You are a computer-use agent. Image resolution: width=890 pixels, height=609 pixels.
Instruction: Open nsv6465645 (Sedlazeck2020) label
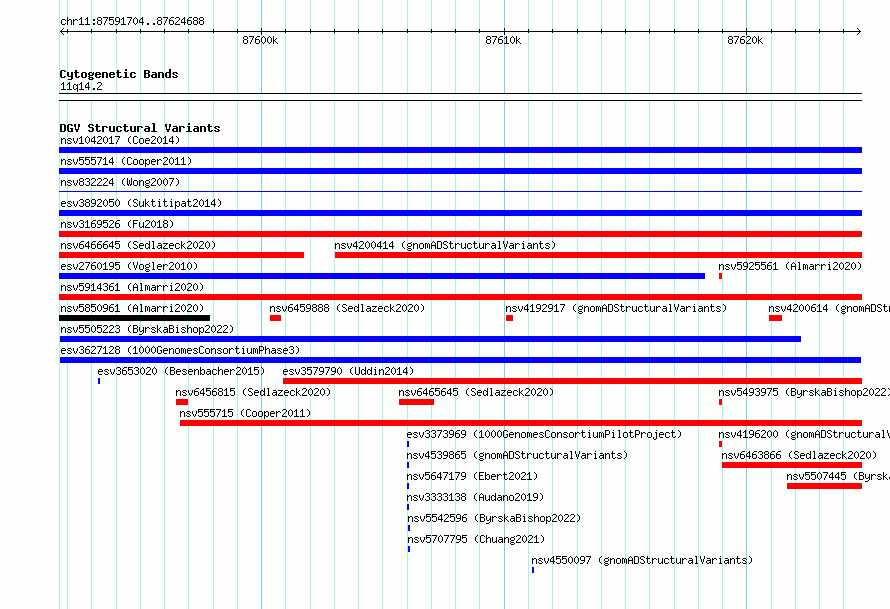[x=476, y=392]
